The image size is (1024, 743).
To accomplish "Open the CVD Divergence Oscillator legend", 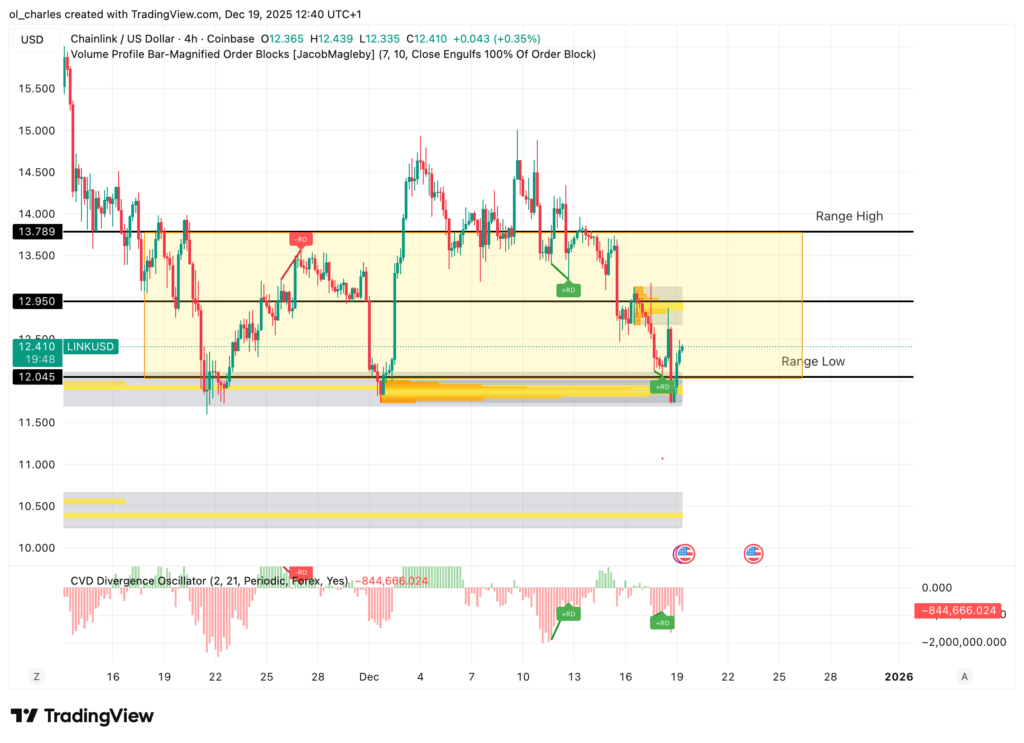I will tap(210, 581).
